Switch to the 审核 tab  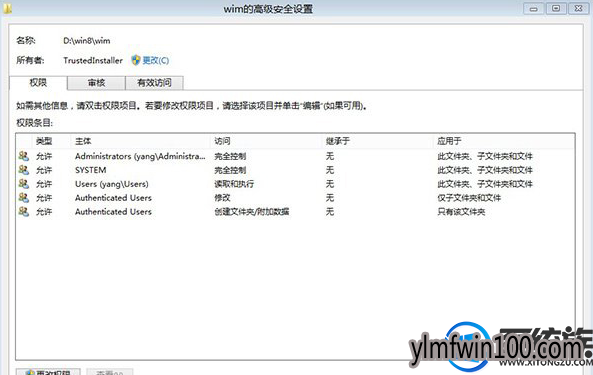click(96, 83)
